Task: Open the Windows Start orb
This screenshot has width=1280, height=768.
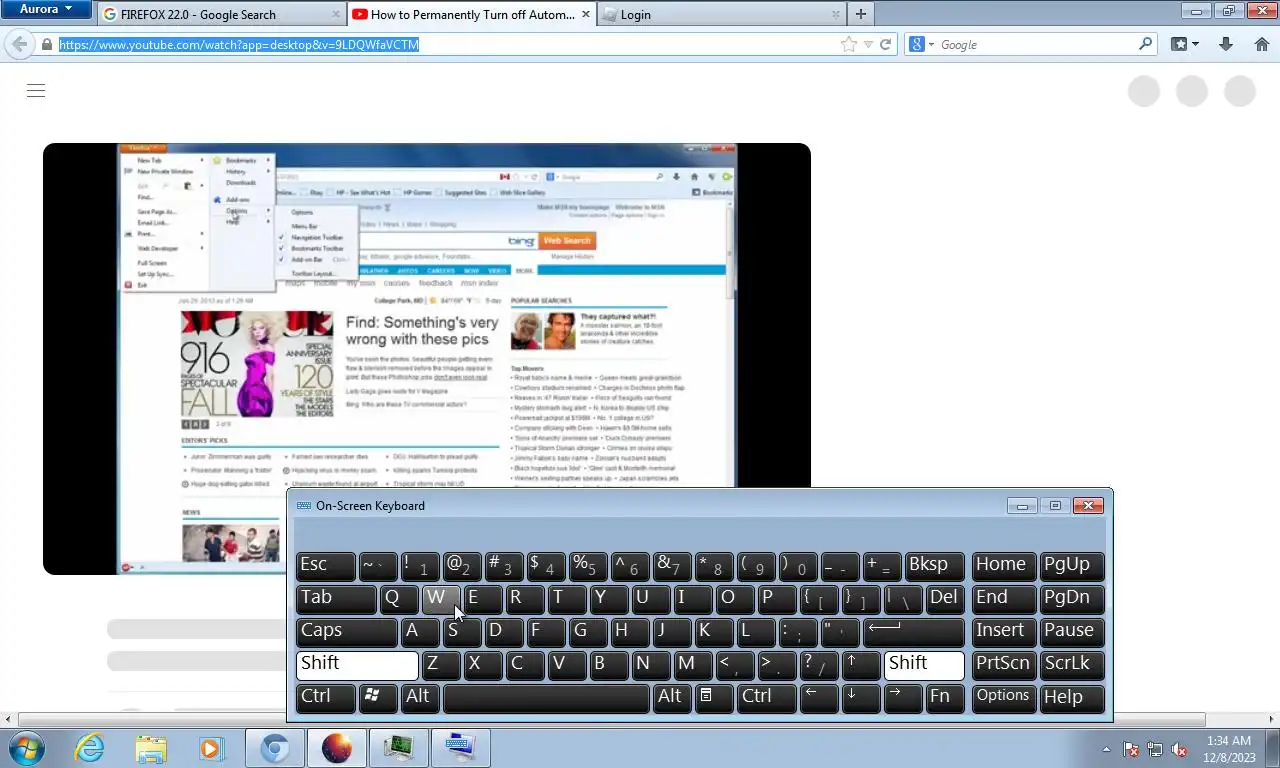Action: point(26,748)
